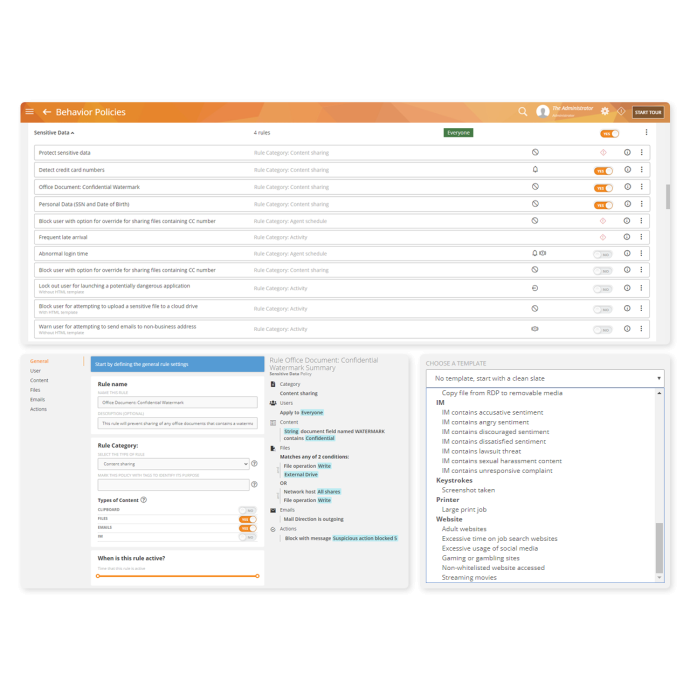Select 'Screenshot taken' template from list

468,490
